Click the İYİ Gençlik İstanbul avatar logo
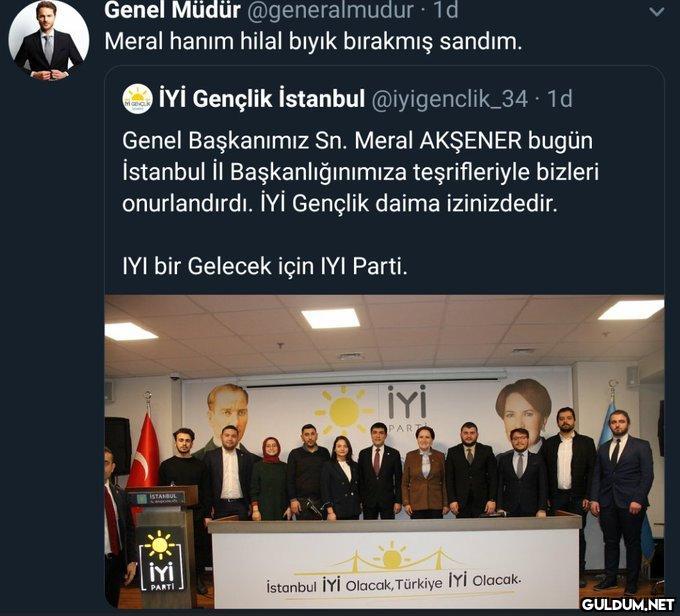 tap(137, 99)
